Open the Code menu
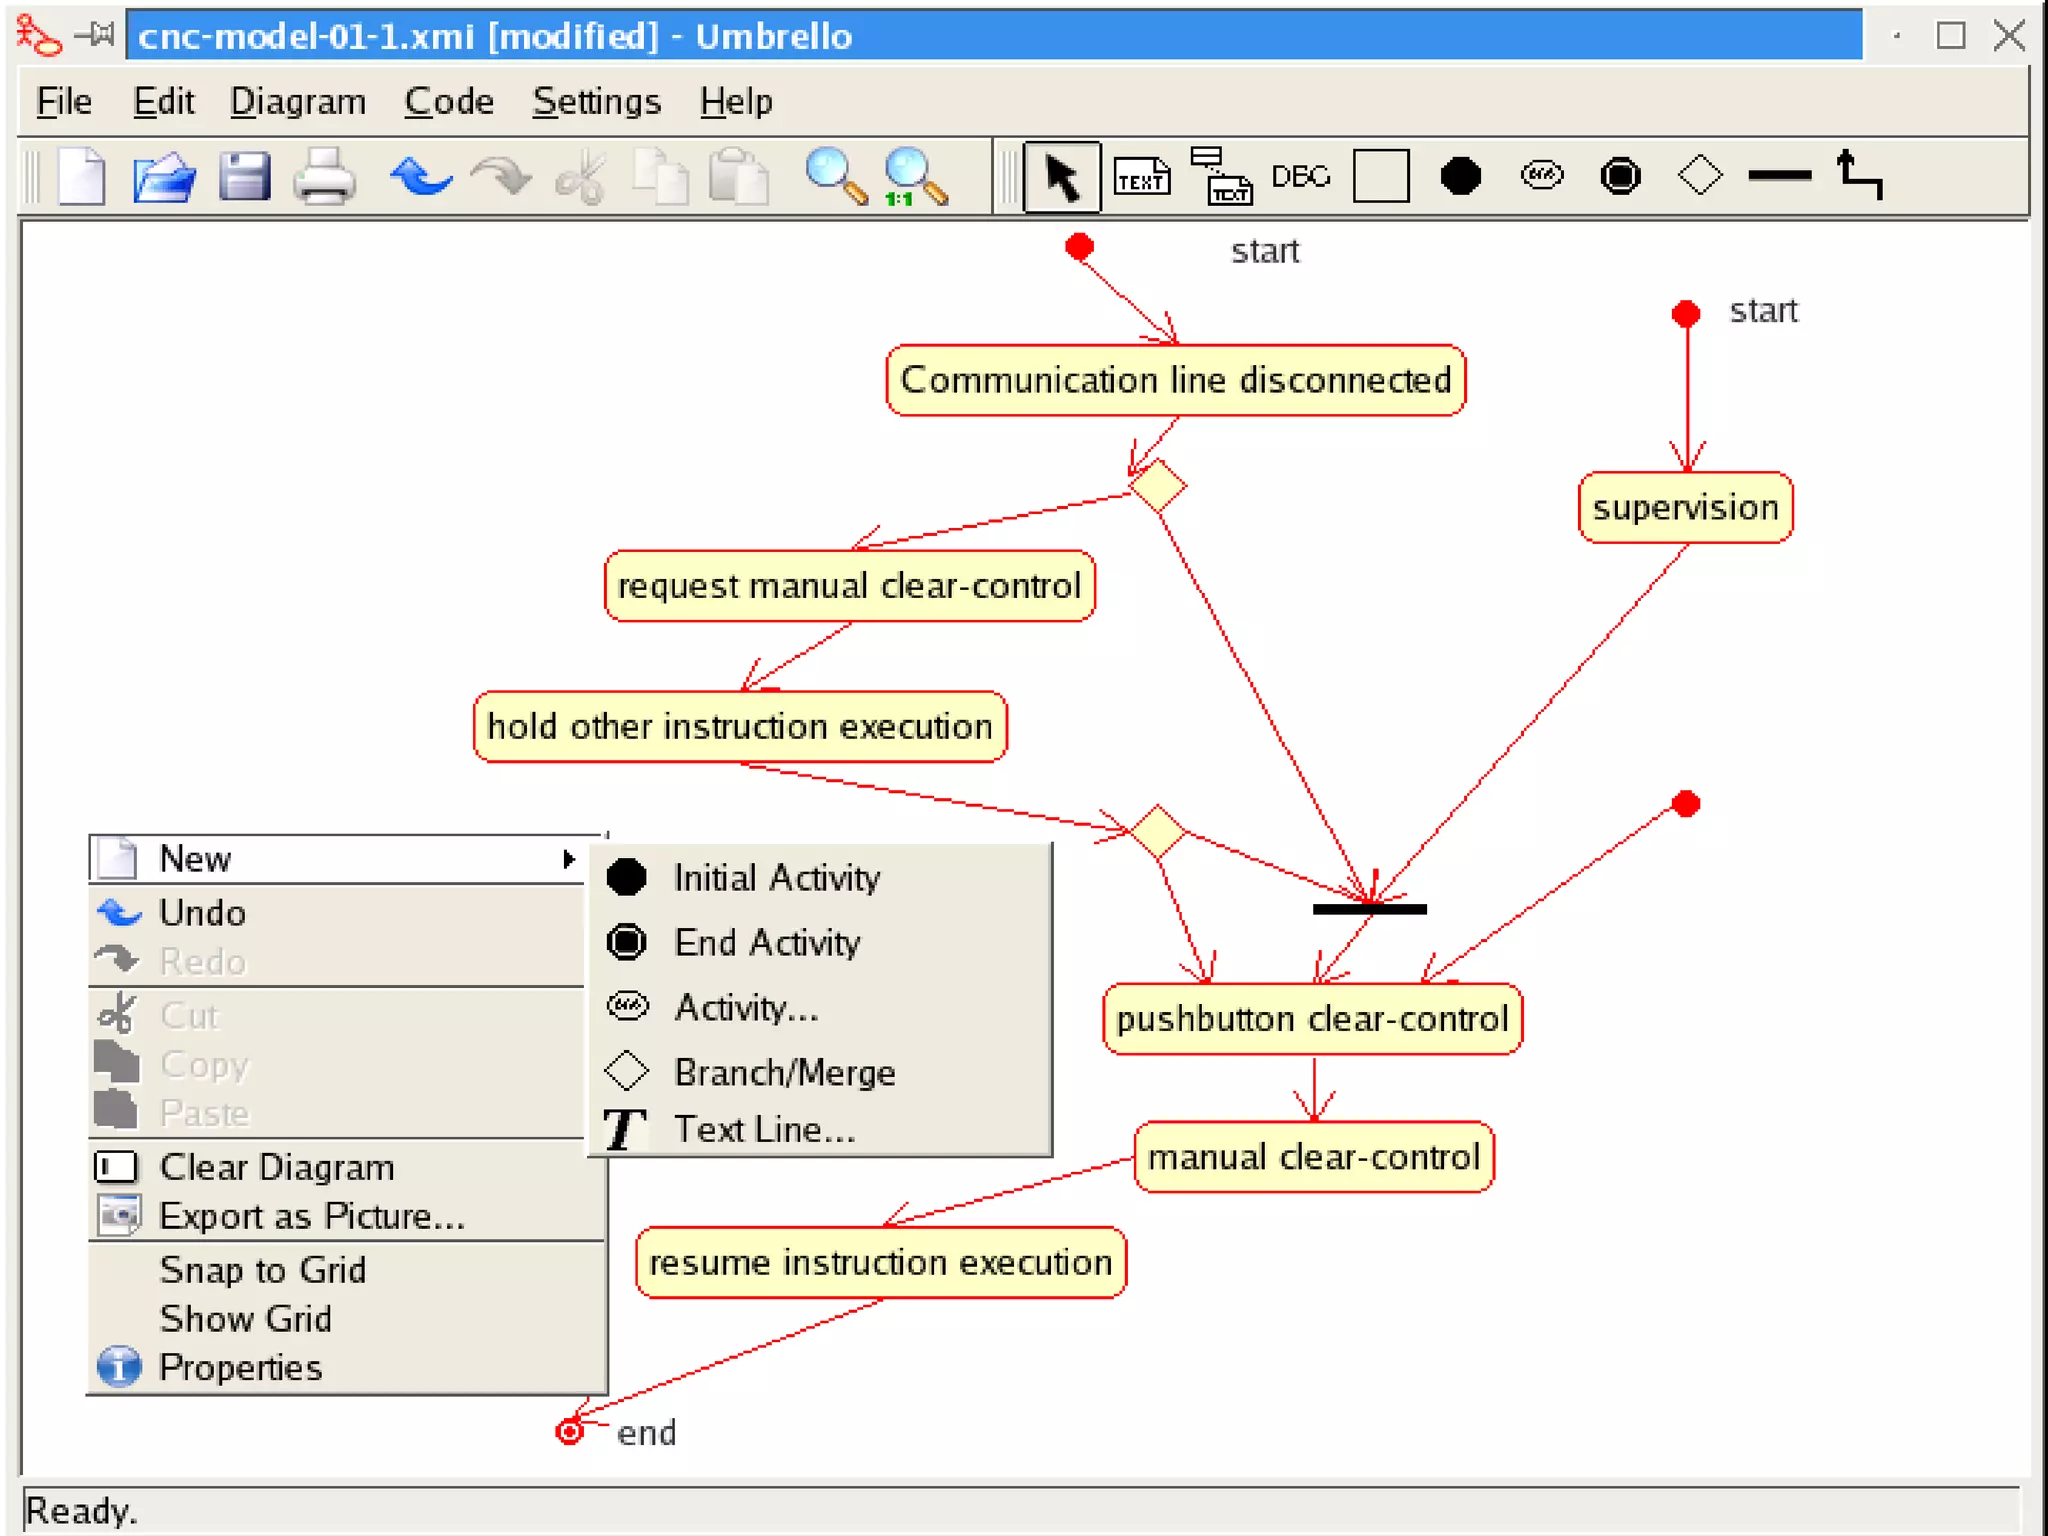The width and height of the screenshot is (2048, 1536). tap(448, 102)
